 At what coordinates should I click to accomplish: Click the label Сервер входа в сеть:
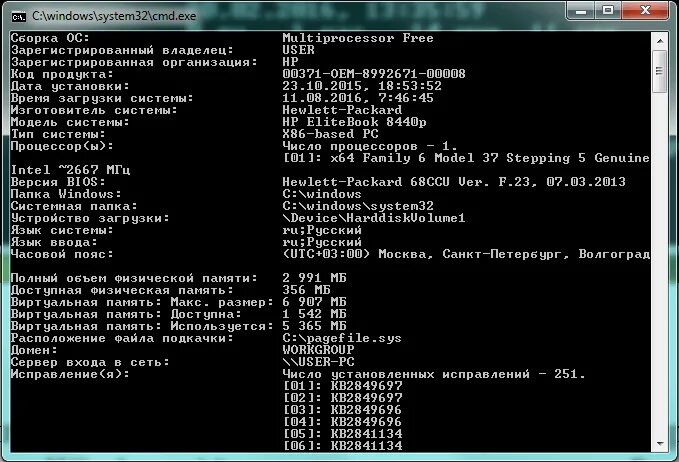(x=90, y=362)
